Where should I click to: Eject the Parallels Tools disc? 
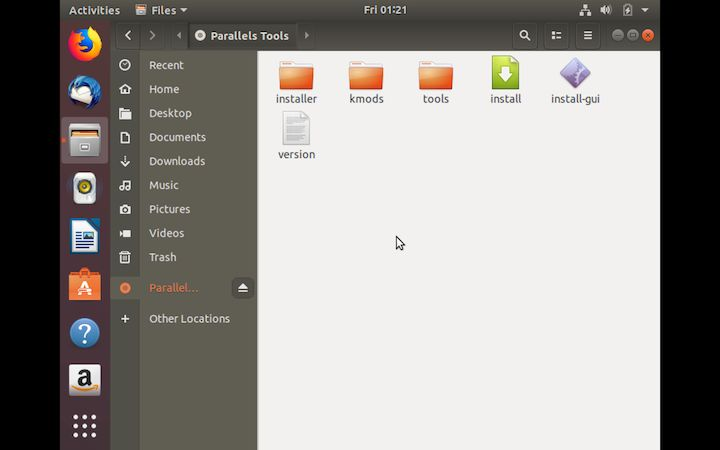(243, 288)
